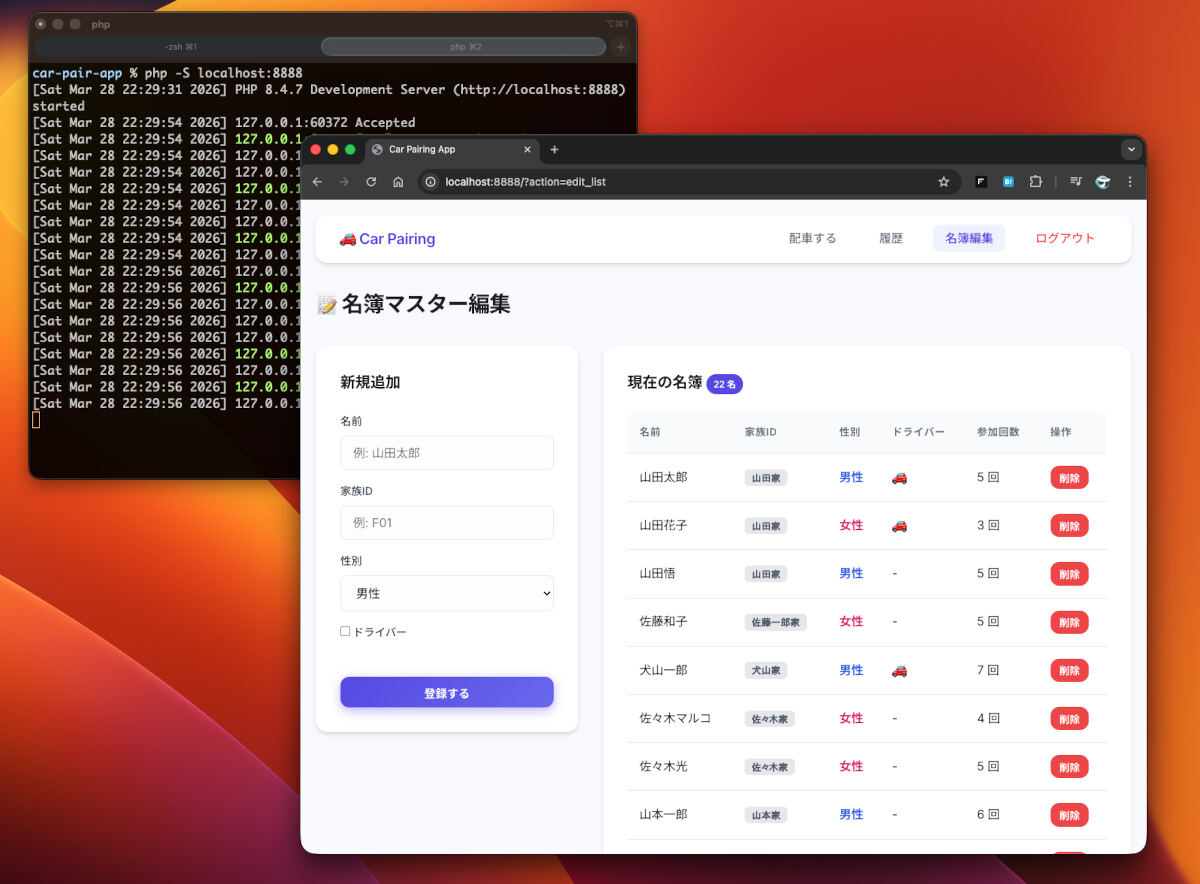The width and height of the screenshot is (1200, 884).
Task: Click the 22名 count badge
Action: coord(725,384)
